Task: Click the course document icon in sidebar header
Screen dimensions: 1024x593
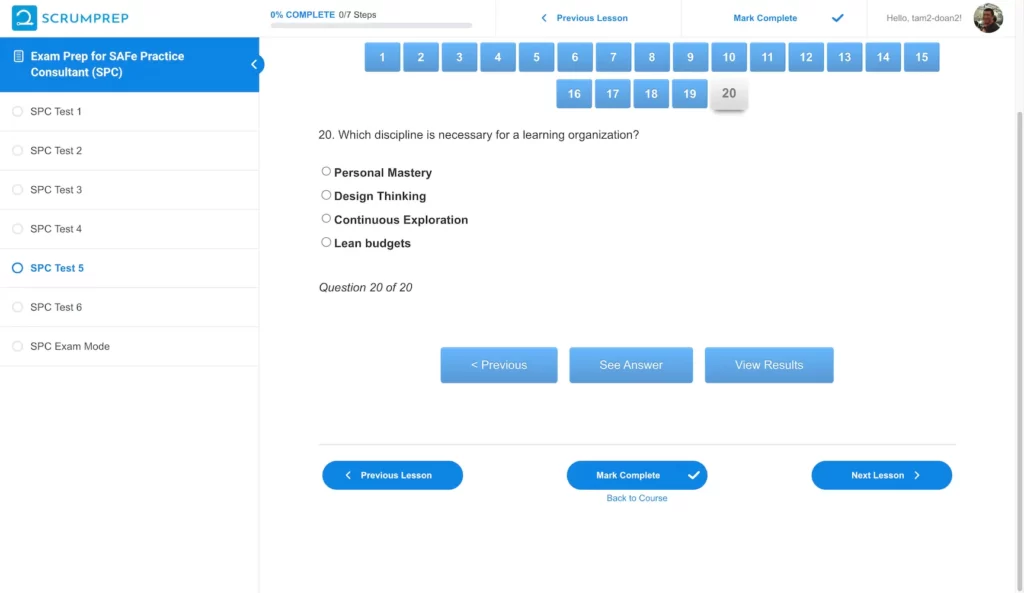Action: click(x=18, y=57)
